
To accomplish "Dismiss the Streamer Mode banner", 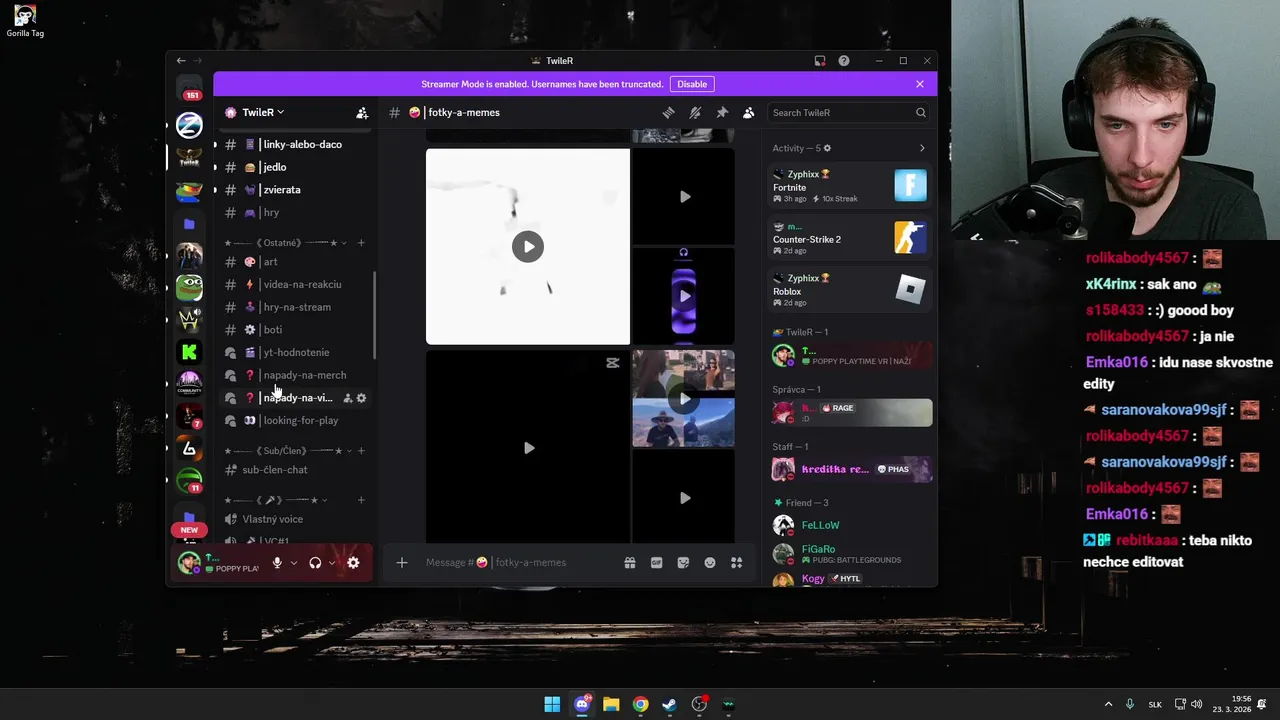I will (920, 84).
